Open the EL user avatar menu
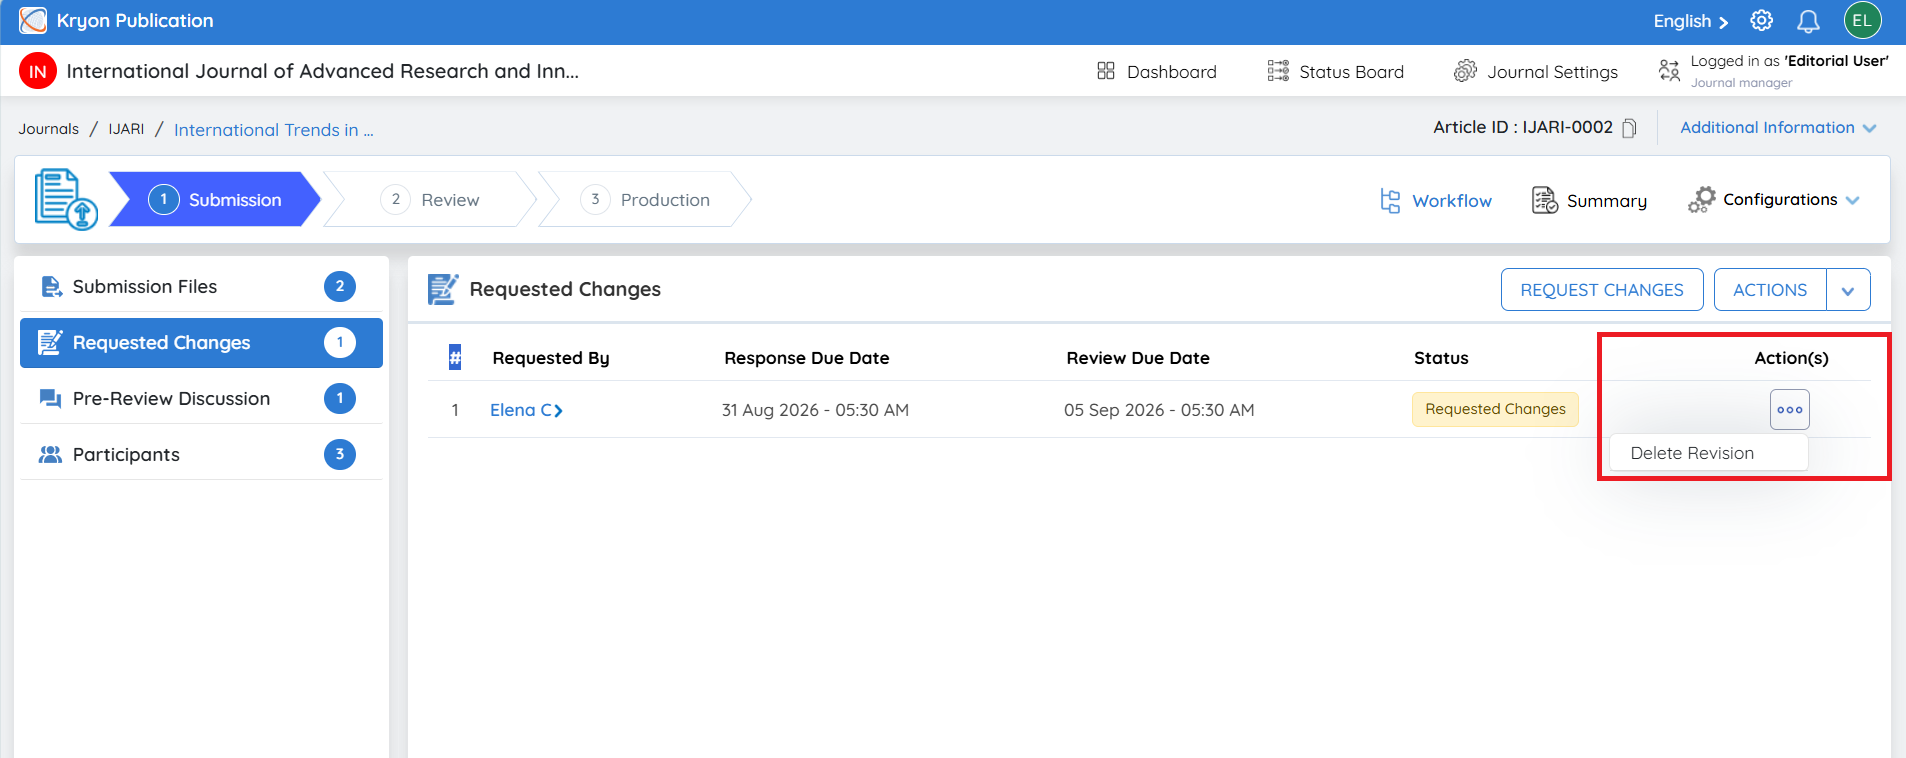Image resolution: width=1906 pixels, height=758 pixels. click(1862, 21)
